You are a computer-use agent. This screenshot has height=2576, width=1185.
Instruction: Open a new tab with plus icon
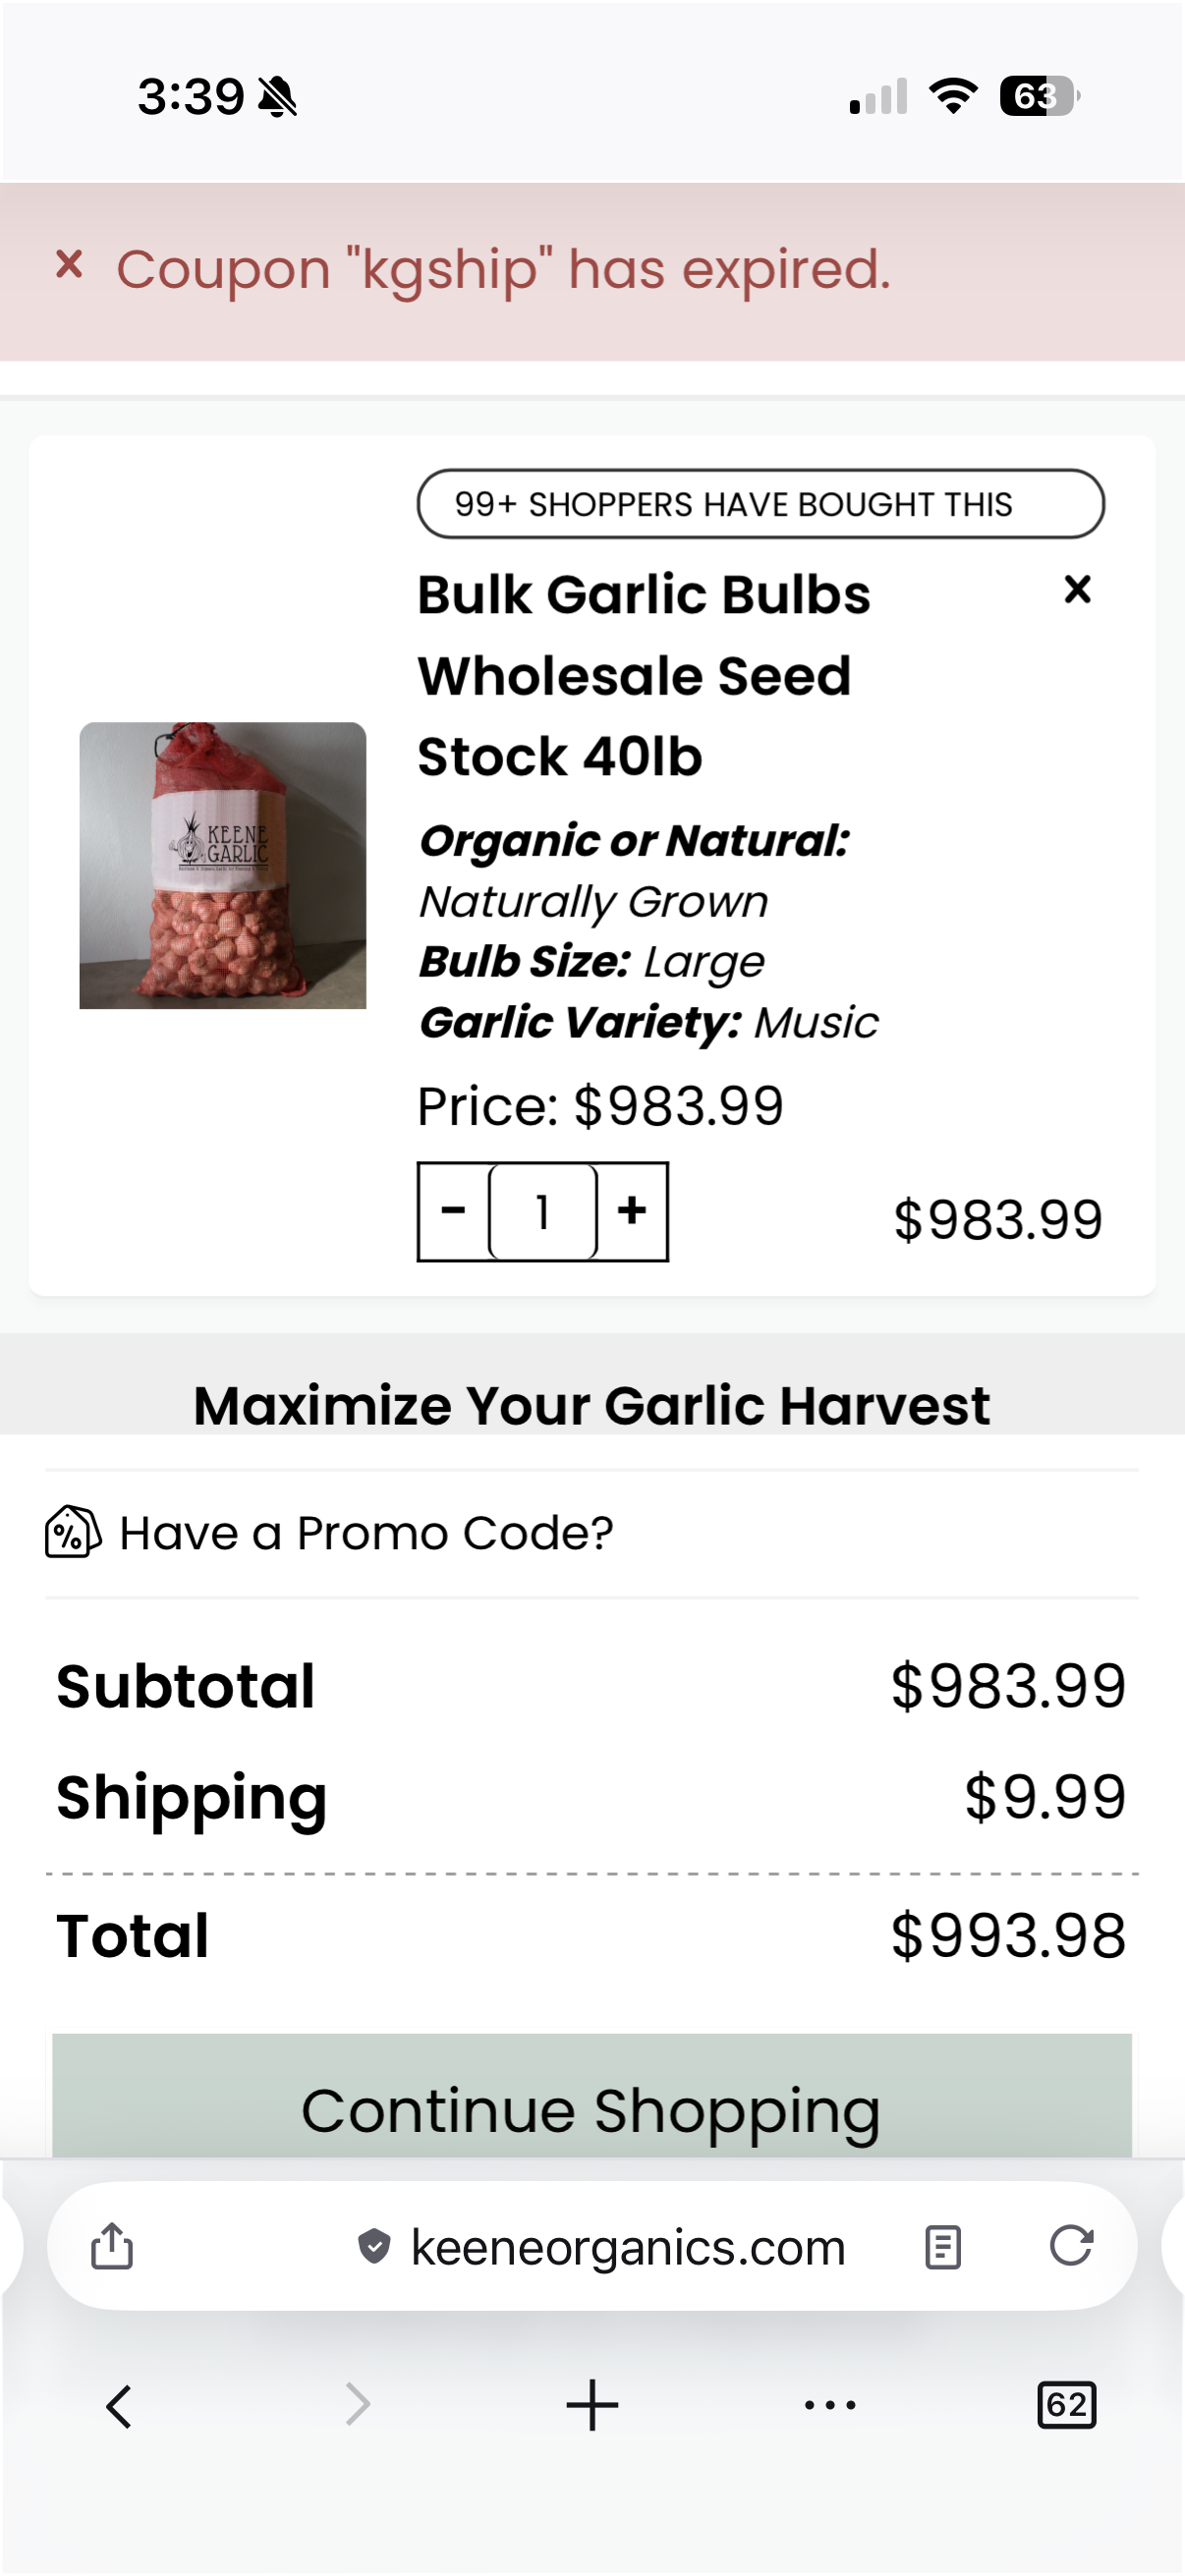(x=592, y=2404)
